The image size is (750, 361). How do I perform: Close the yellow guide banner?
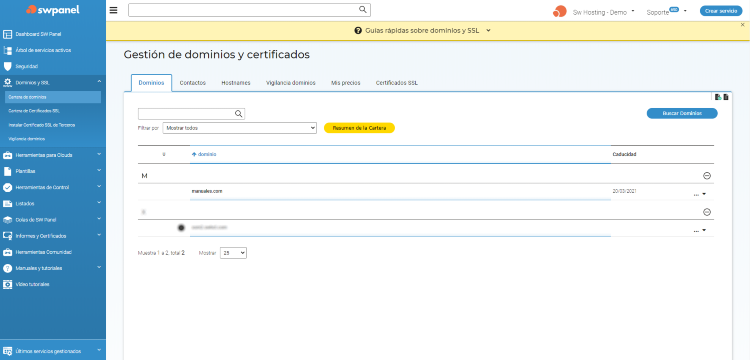[743, 24]
